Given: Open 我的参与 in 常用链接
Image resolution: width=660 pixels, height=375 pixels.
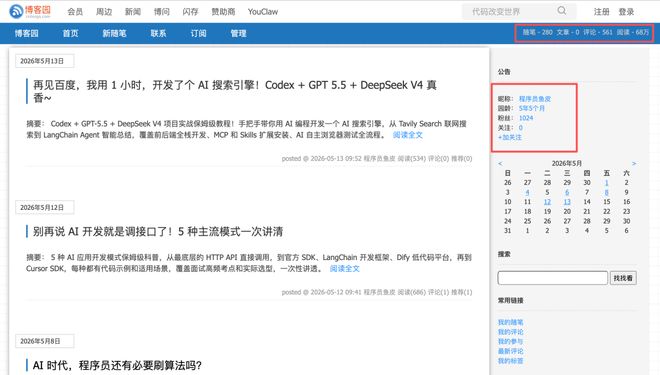Looking at the screenshot, I should tap(510, 342).
